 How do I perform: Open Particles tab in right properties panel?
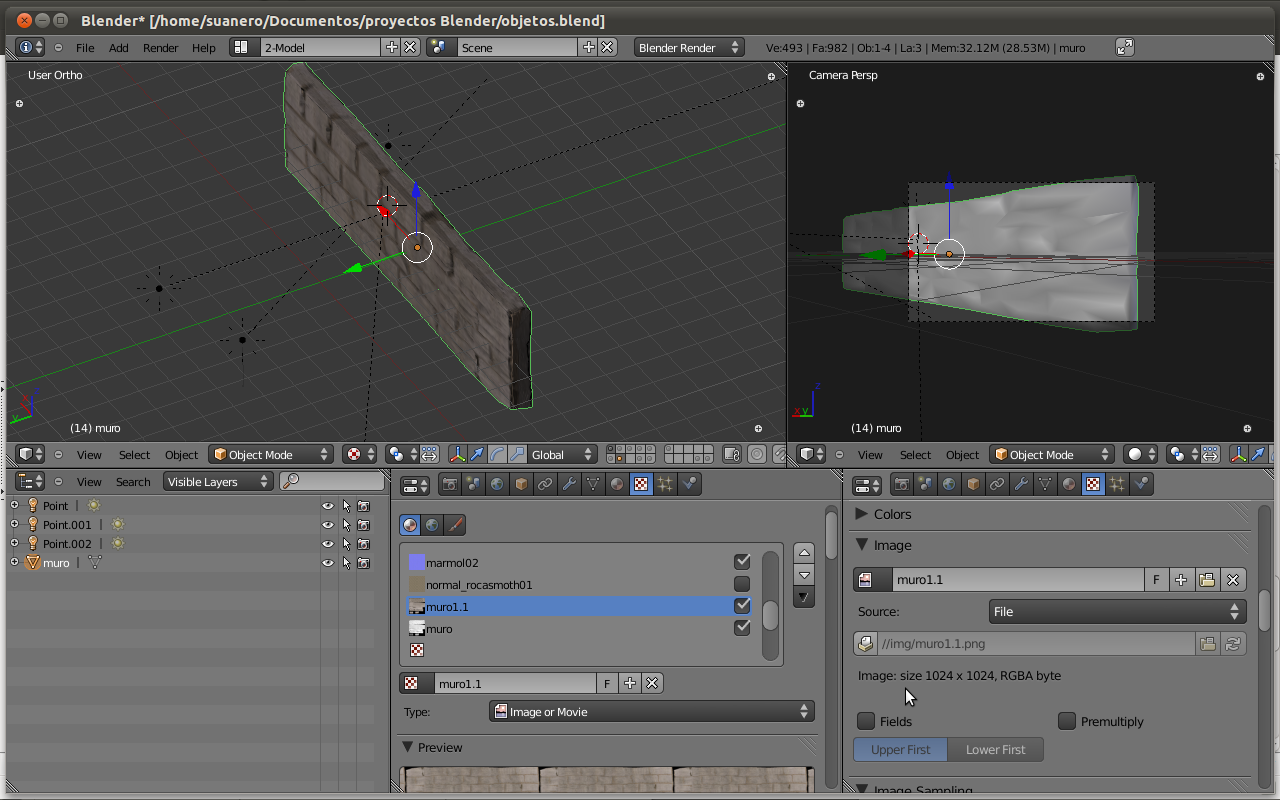coord(1117,485)
